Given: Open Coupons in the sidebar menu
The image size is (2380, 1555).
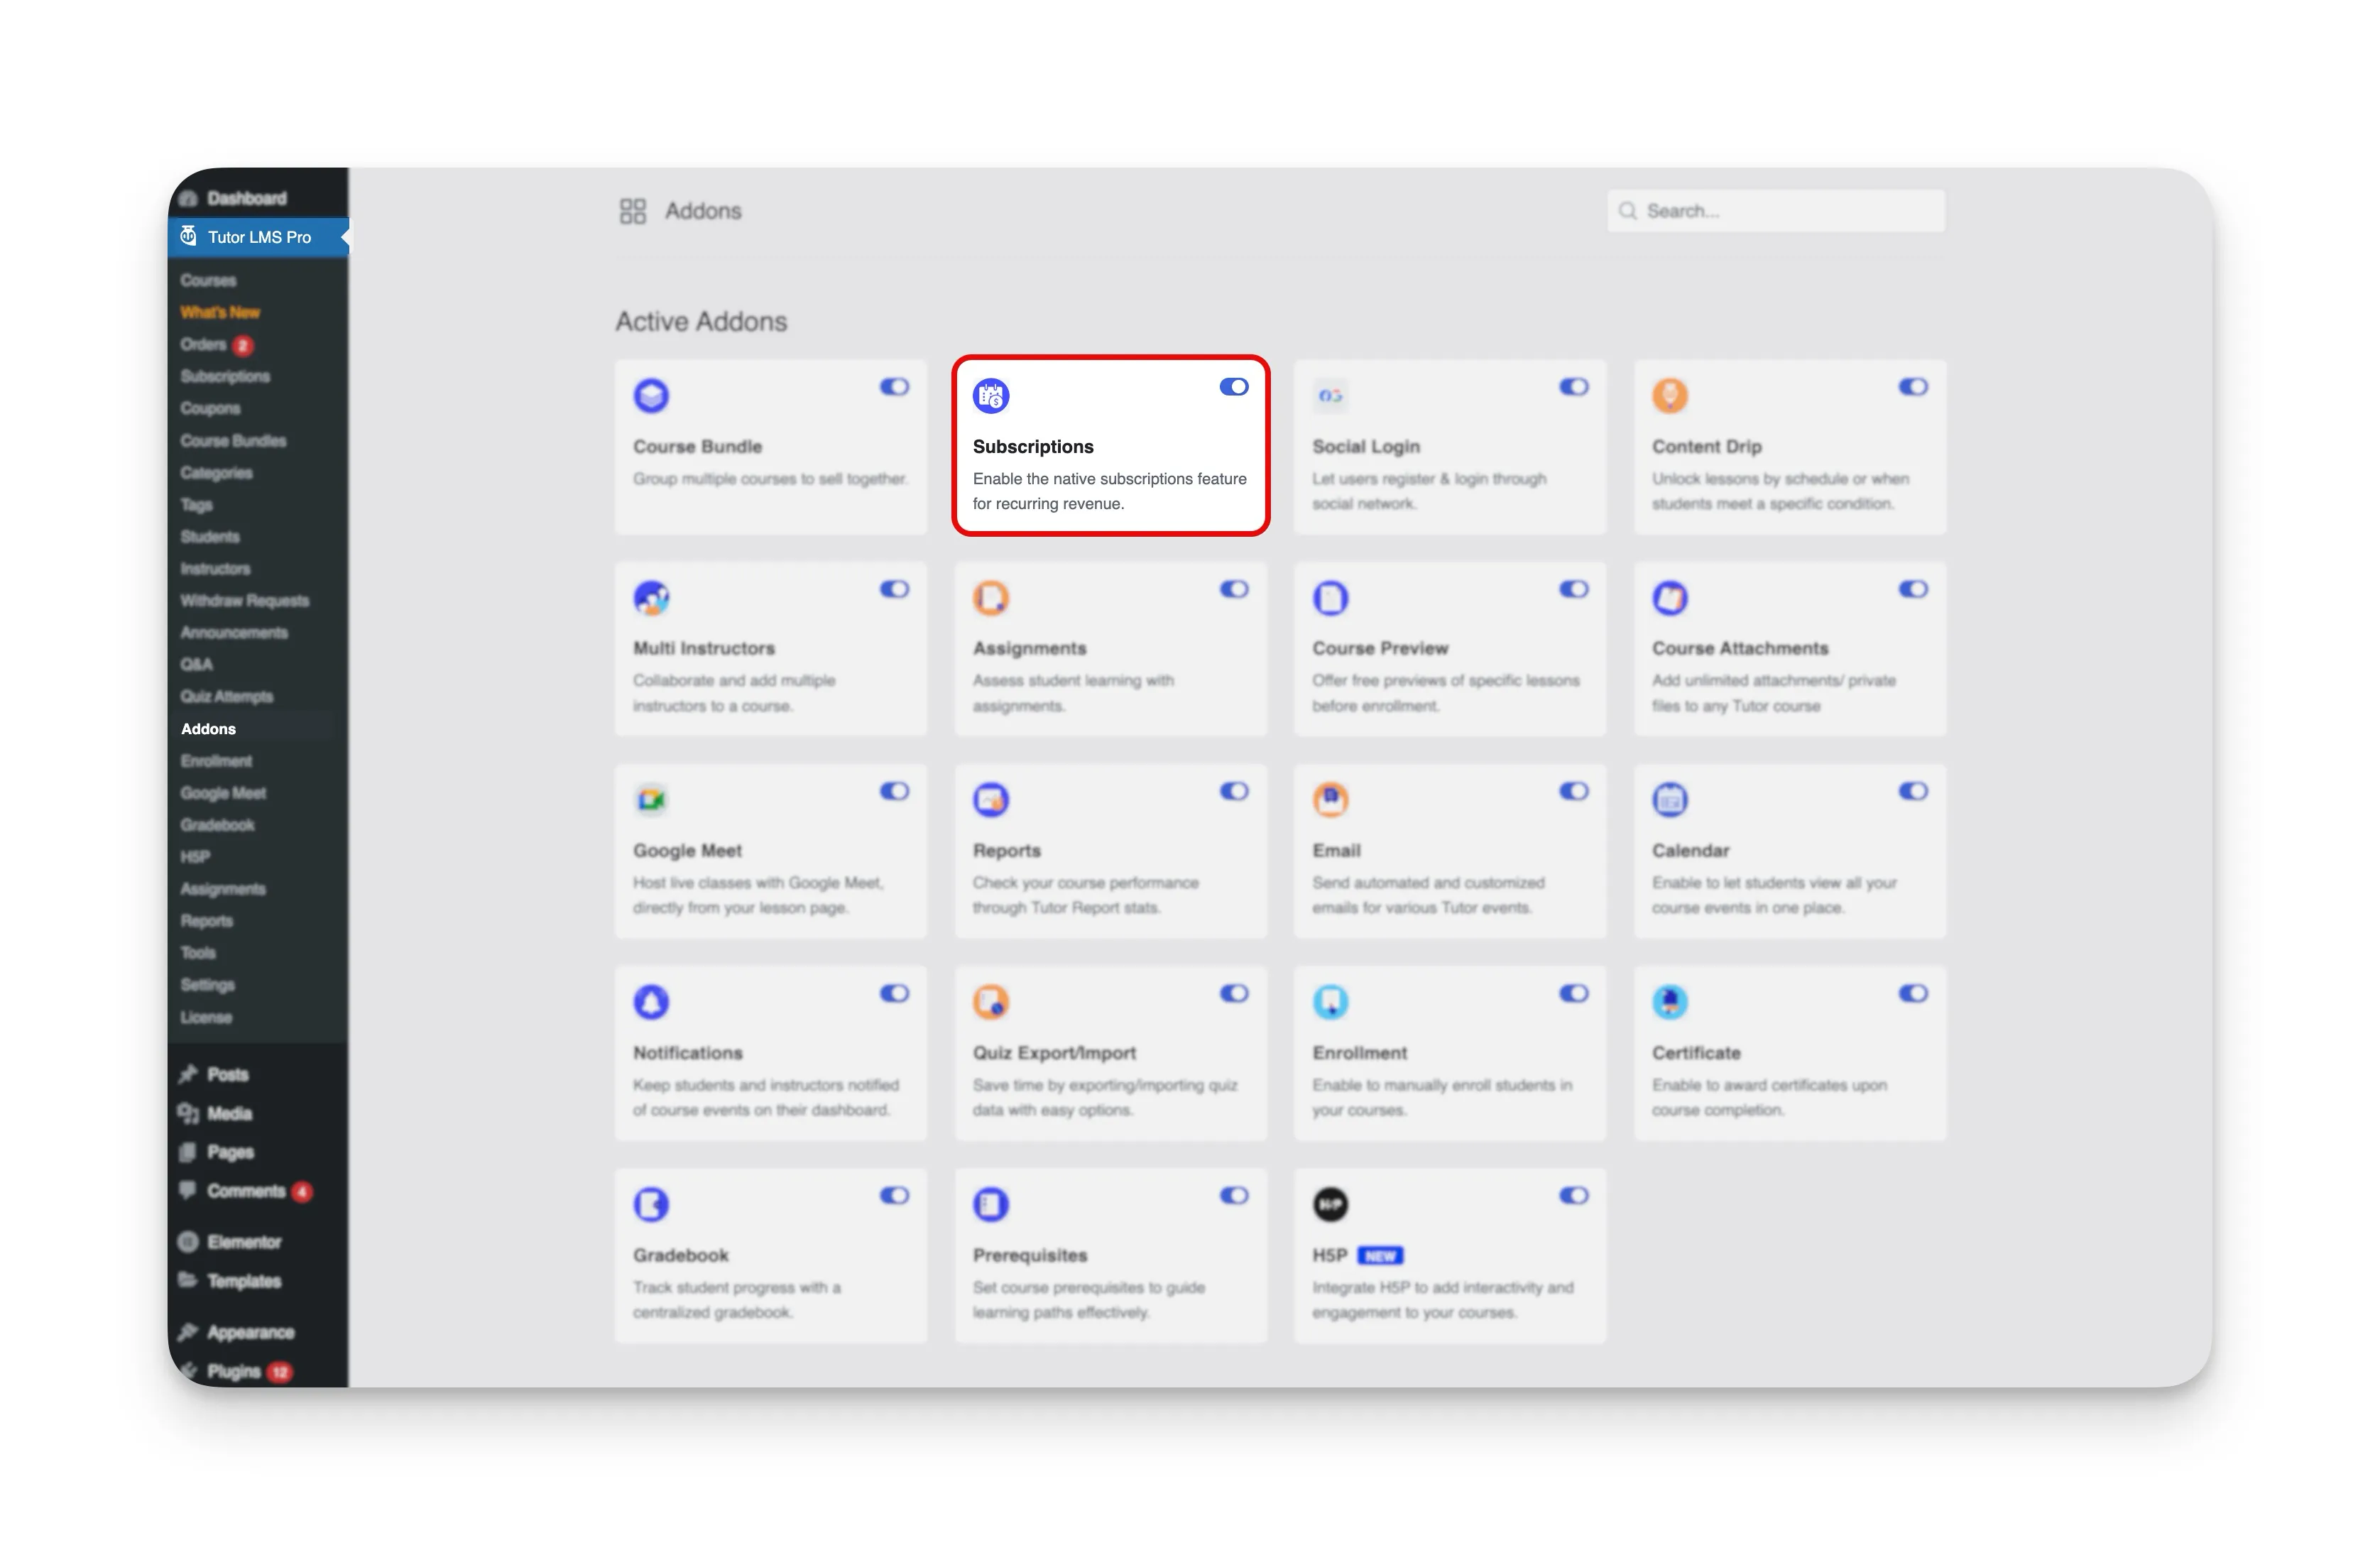Looking at the screenshot, I should coord(210,408).
